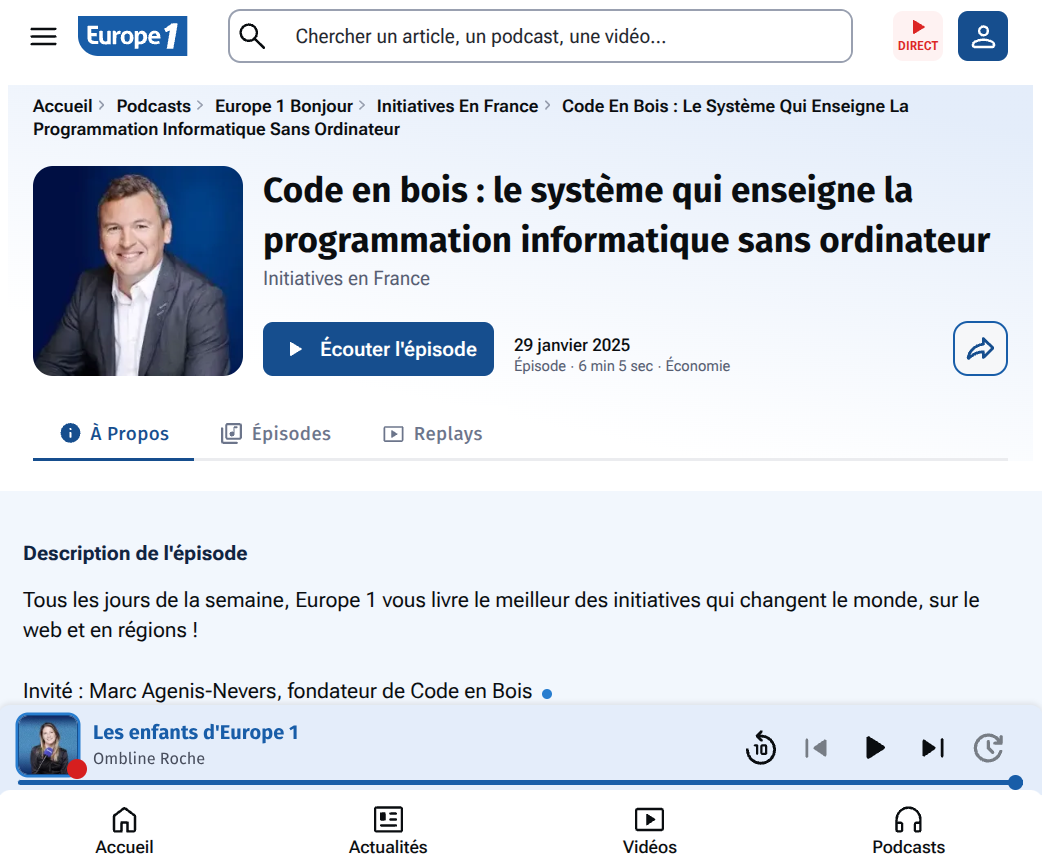Go to the Accueil breadcrumb

tap(62, 106)
